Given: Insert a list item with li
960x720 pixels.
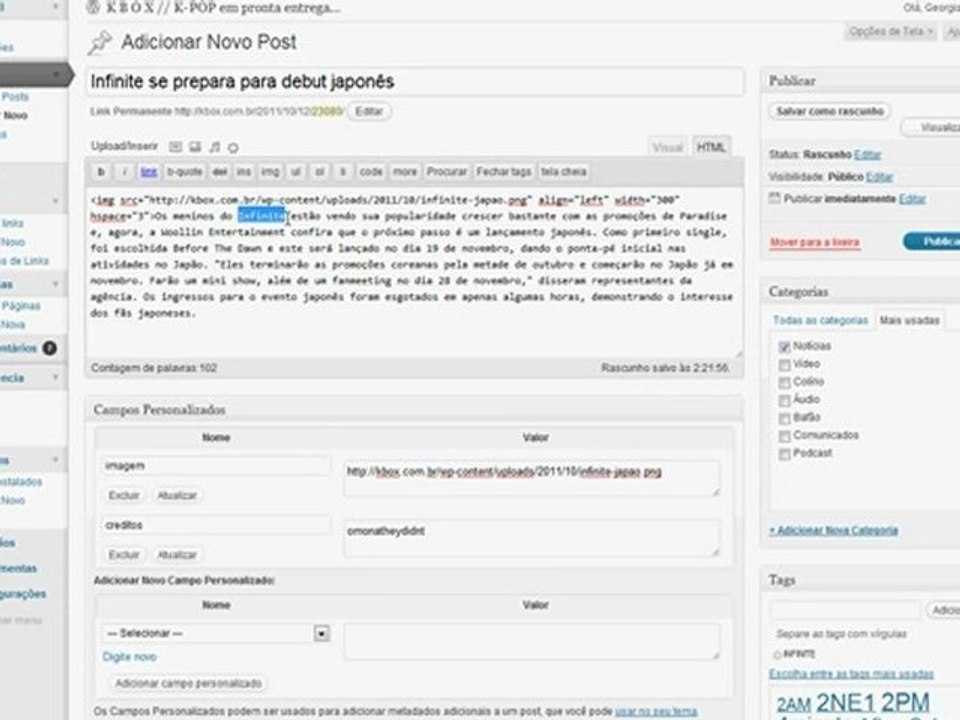Looking at the screenshot, I should [343, 172].
